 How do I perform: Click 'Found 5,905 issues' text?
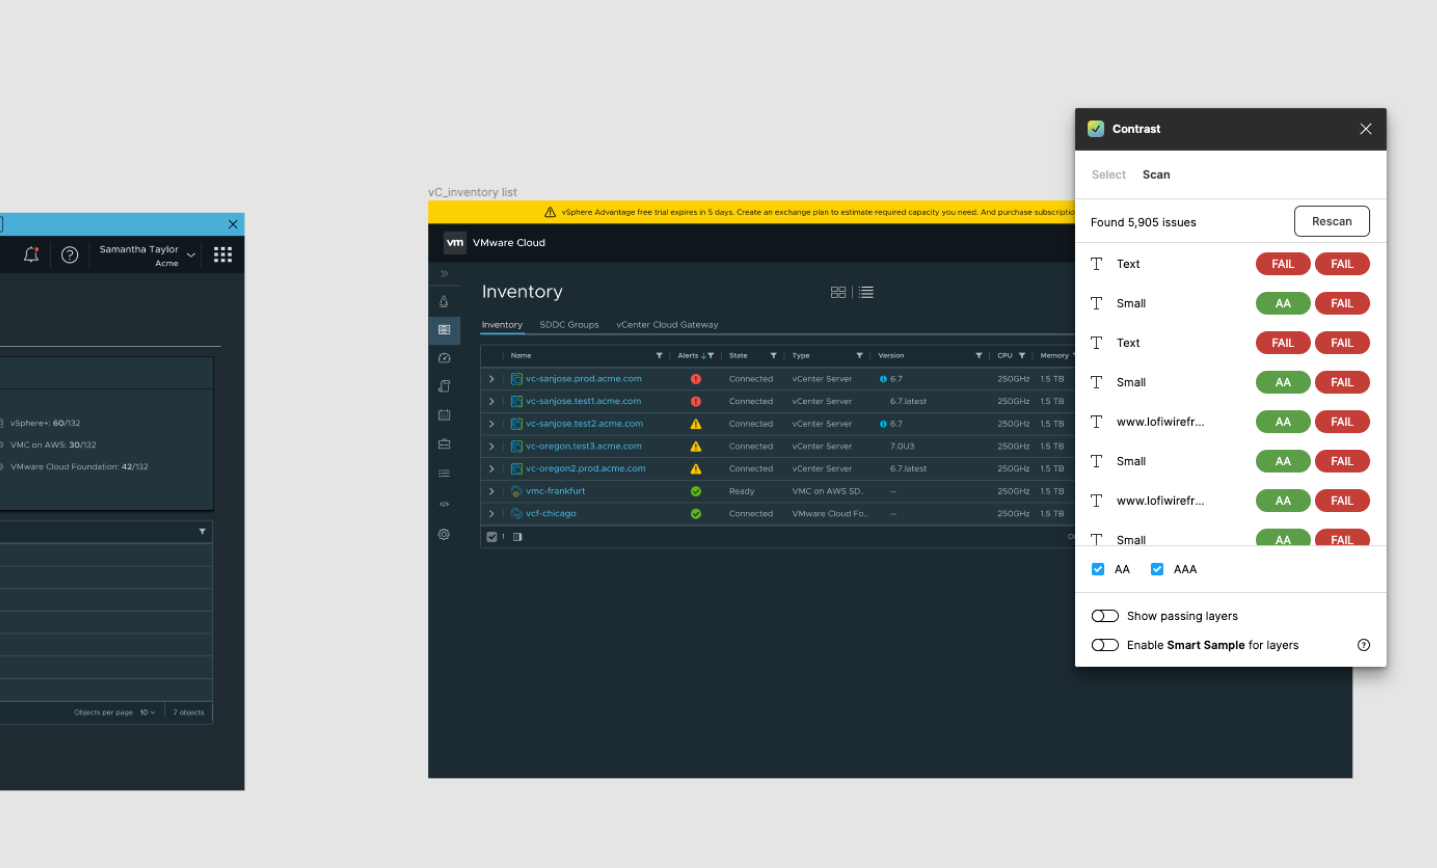(1143, 222)
